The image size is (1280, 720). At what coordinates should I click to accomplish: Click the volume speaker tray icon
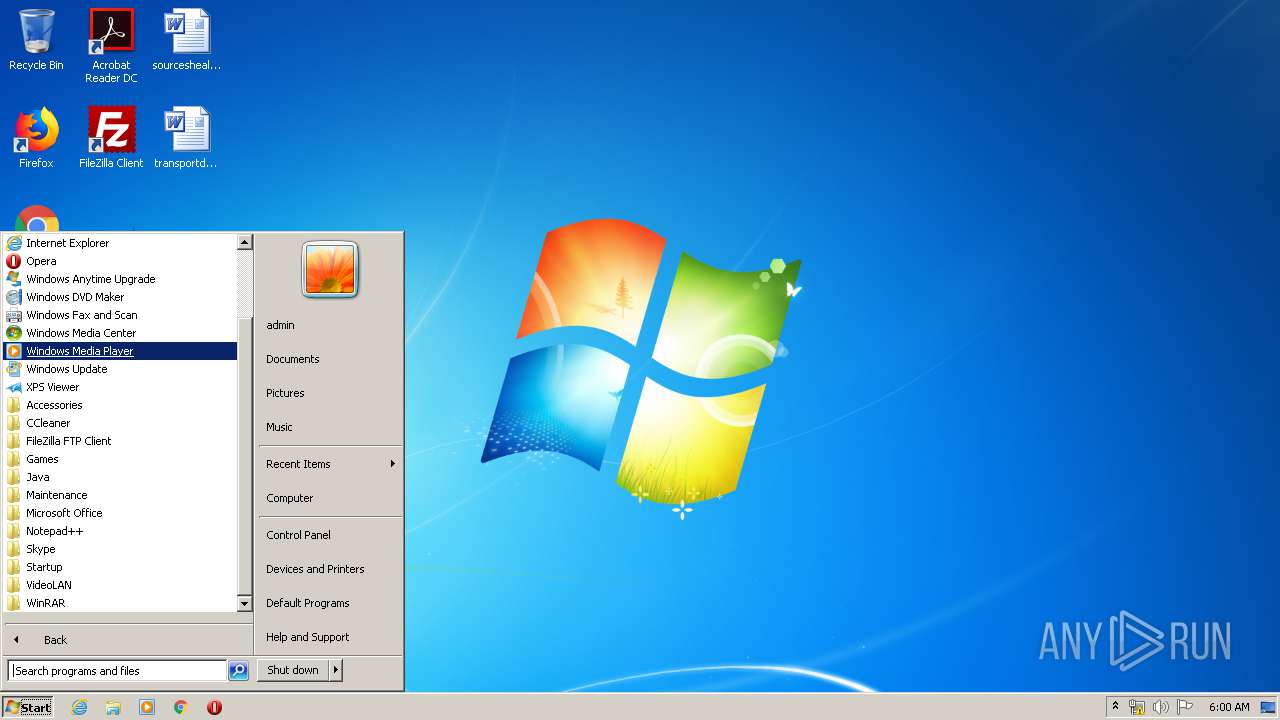pos(1161,707)
